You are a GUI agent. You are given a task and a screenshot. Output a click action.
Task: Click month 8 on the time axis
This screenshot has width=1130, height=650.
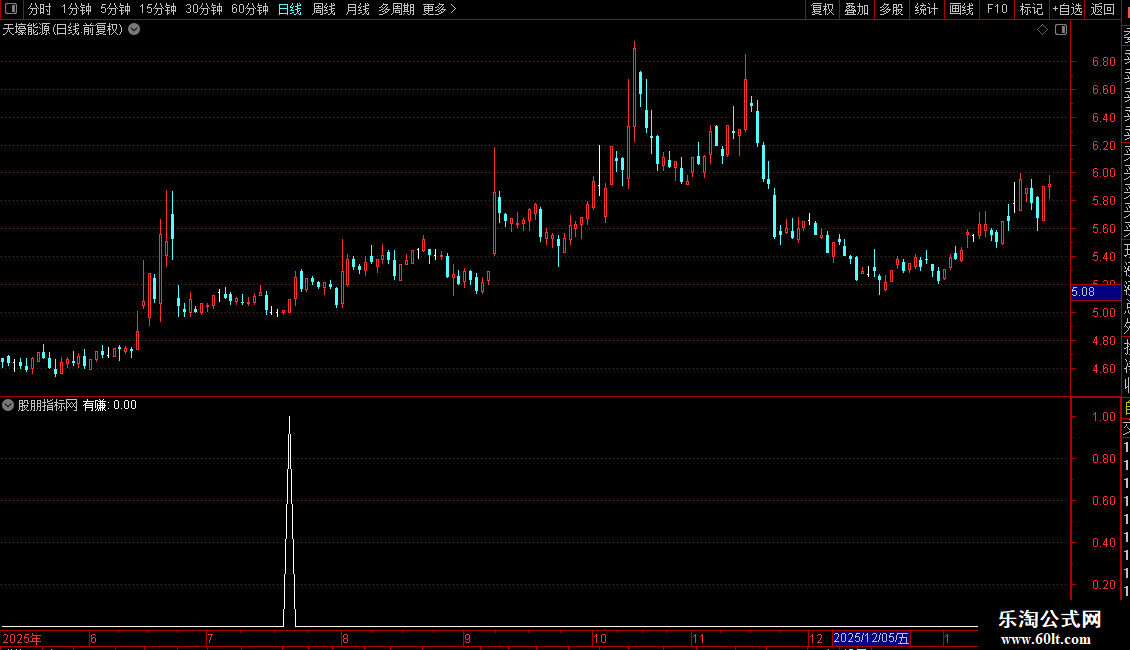[x=345, y=638]
